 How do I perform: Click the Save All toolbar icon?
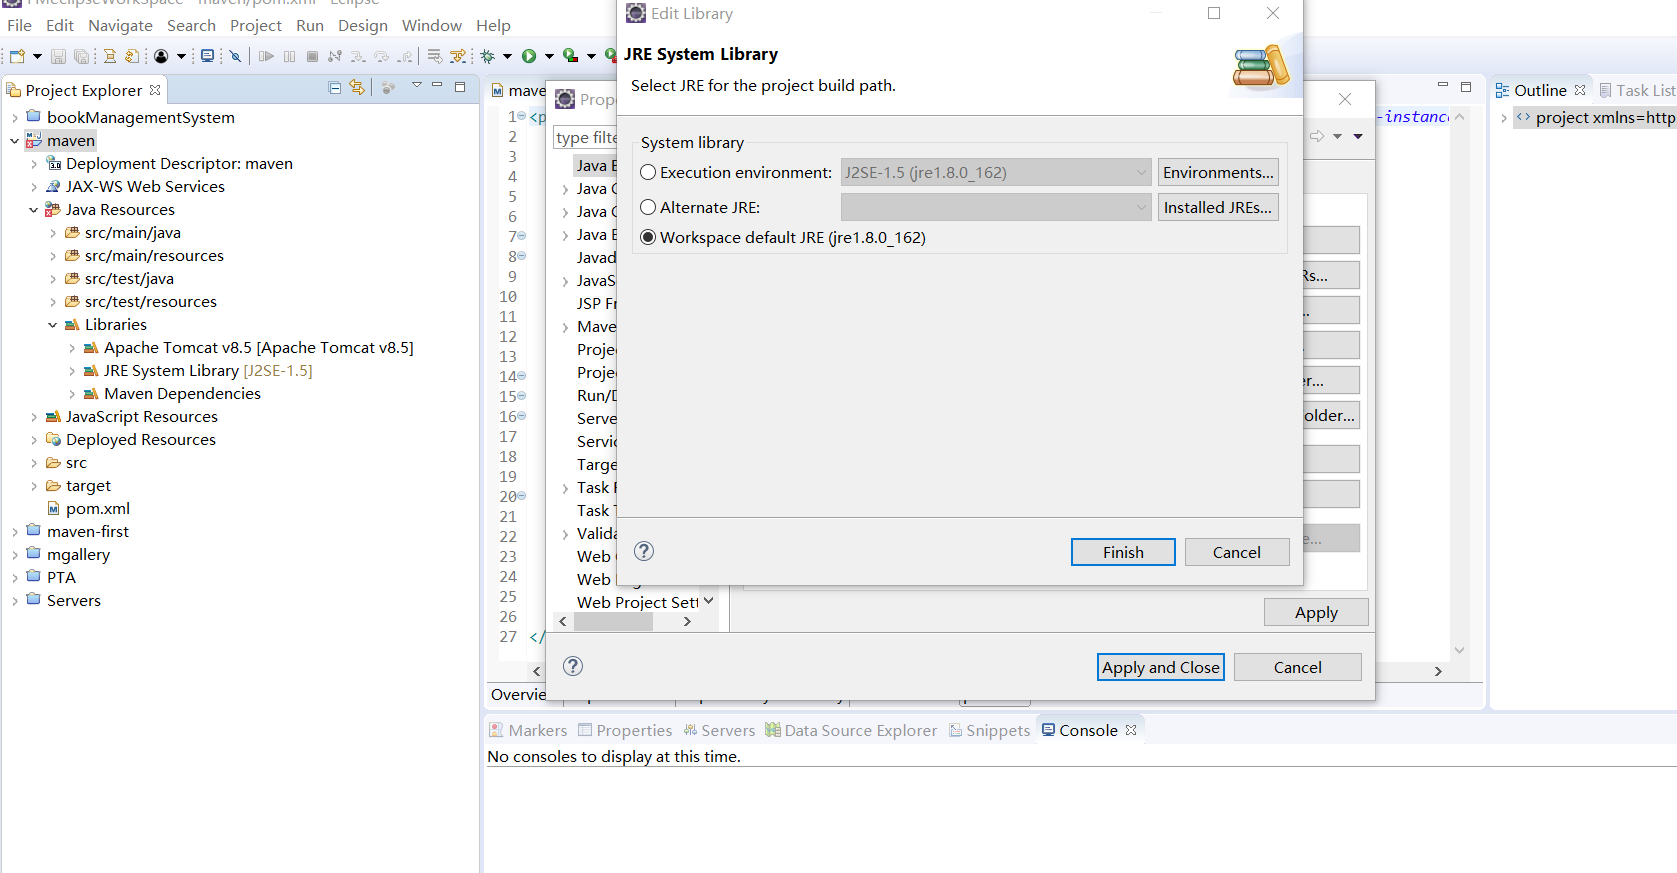click(82, 56)
